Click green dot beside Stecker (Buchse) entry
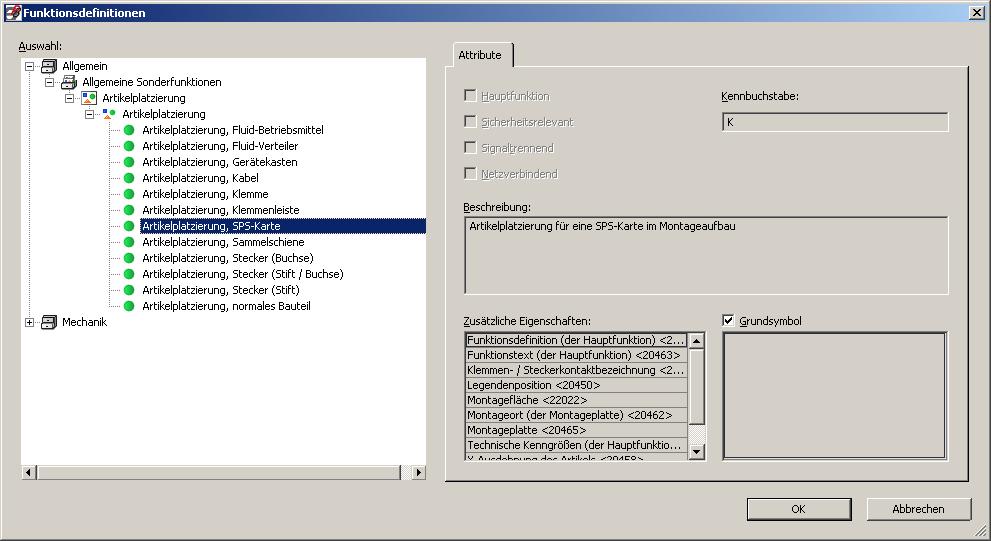The width and height of the screenshot is (991, 541). tap(129, 258)
